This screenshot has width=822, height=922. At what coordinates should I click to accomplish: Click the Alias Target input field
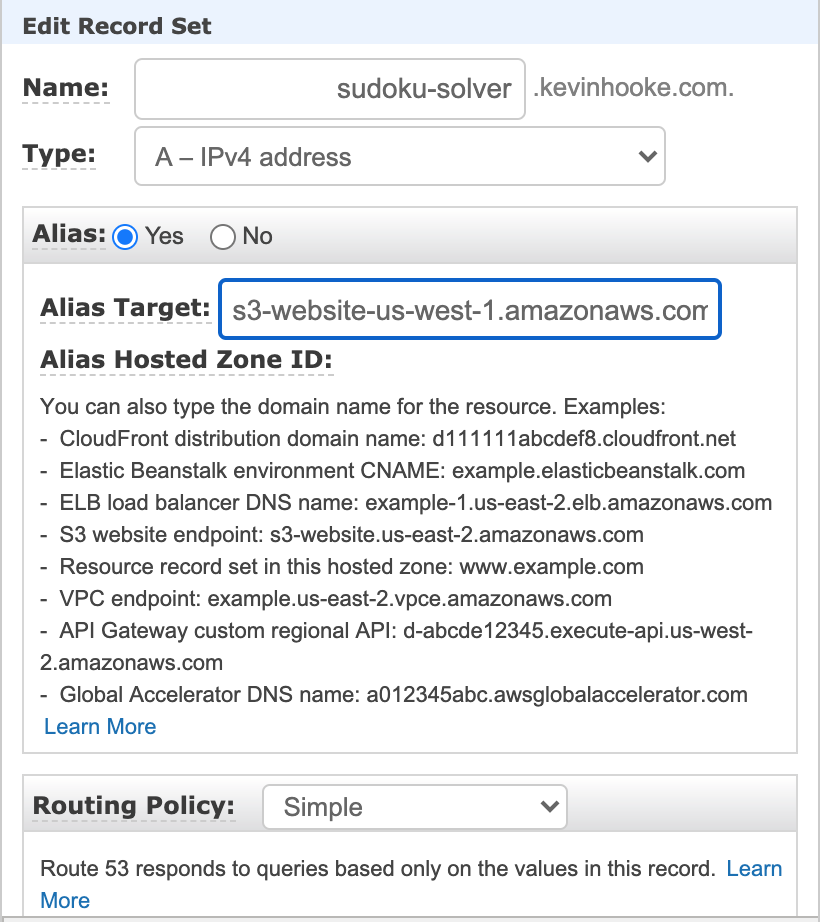pyautogui.click(x=470, y=309)
